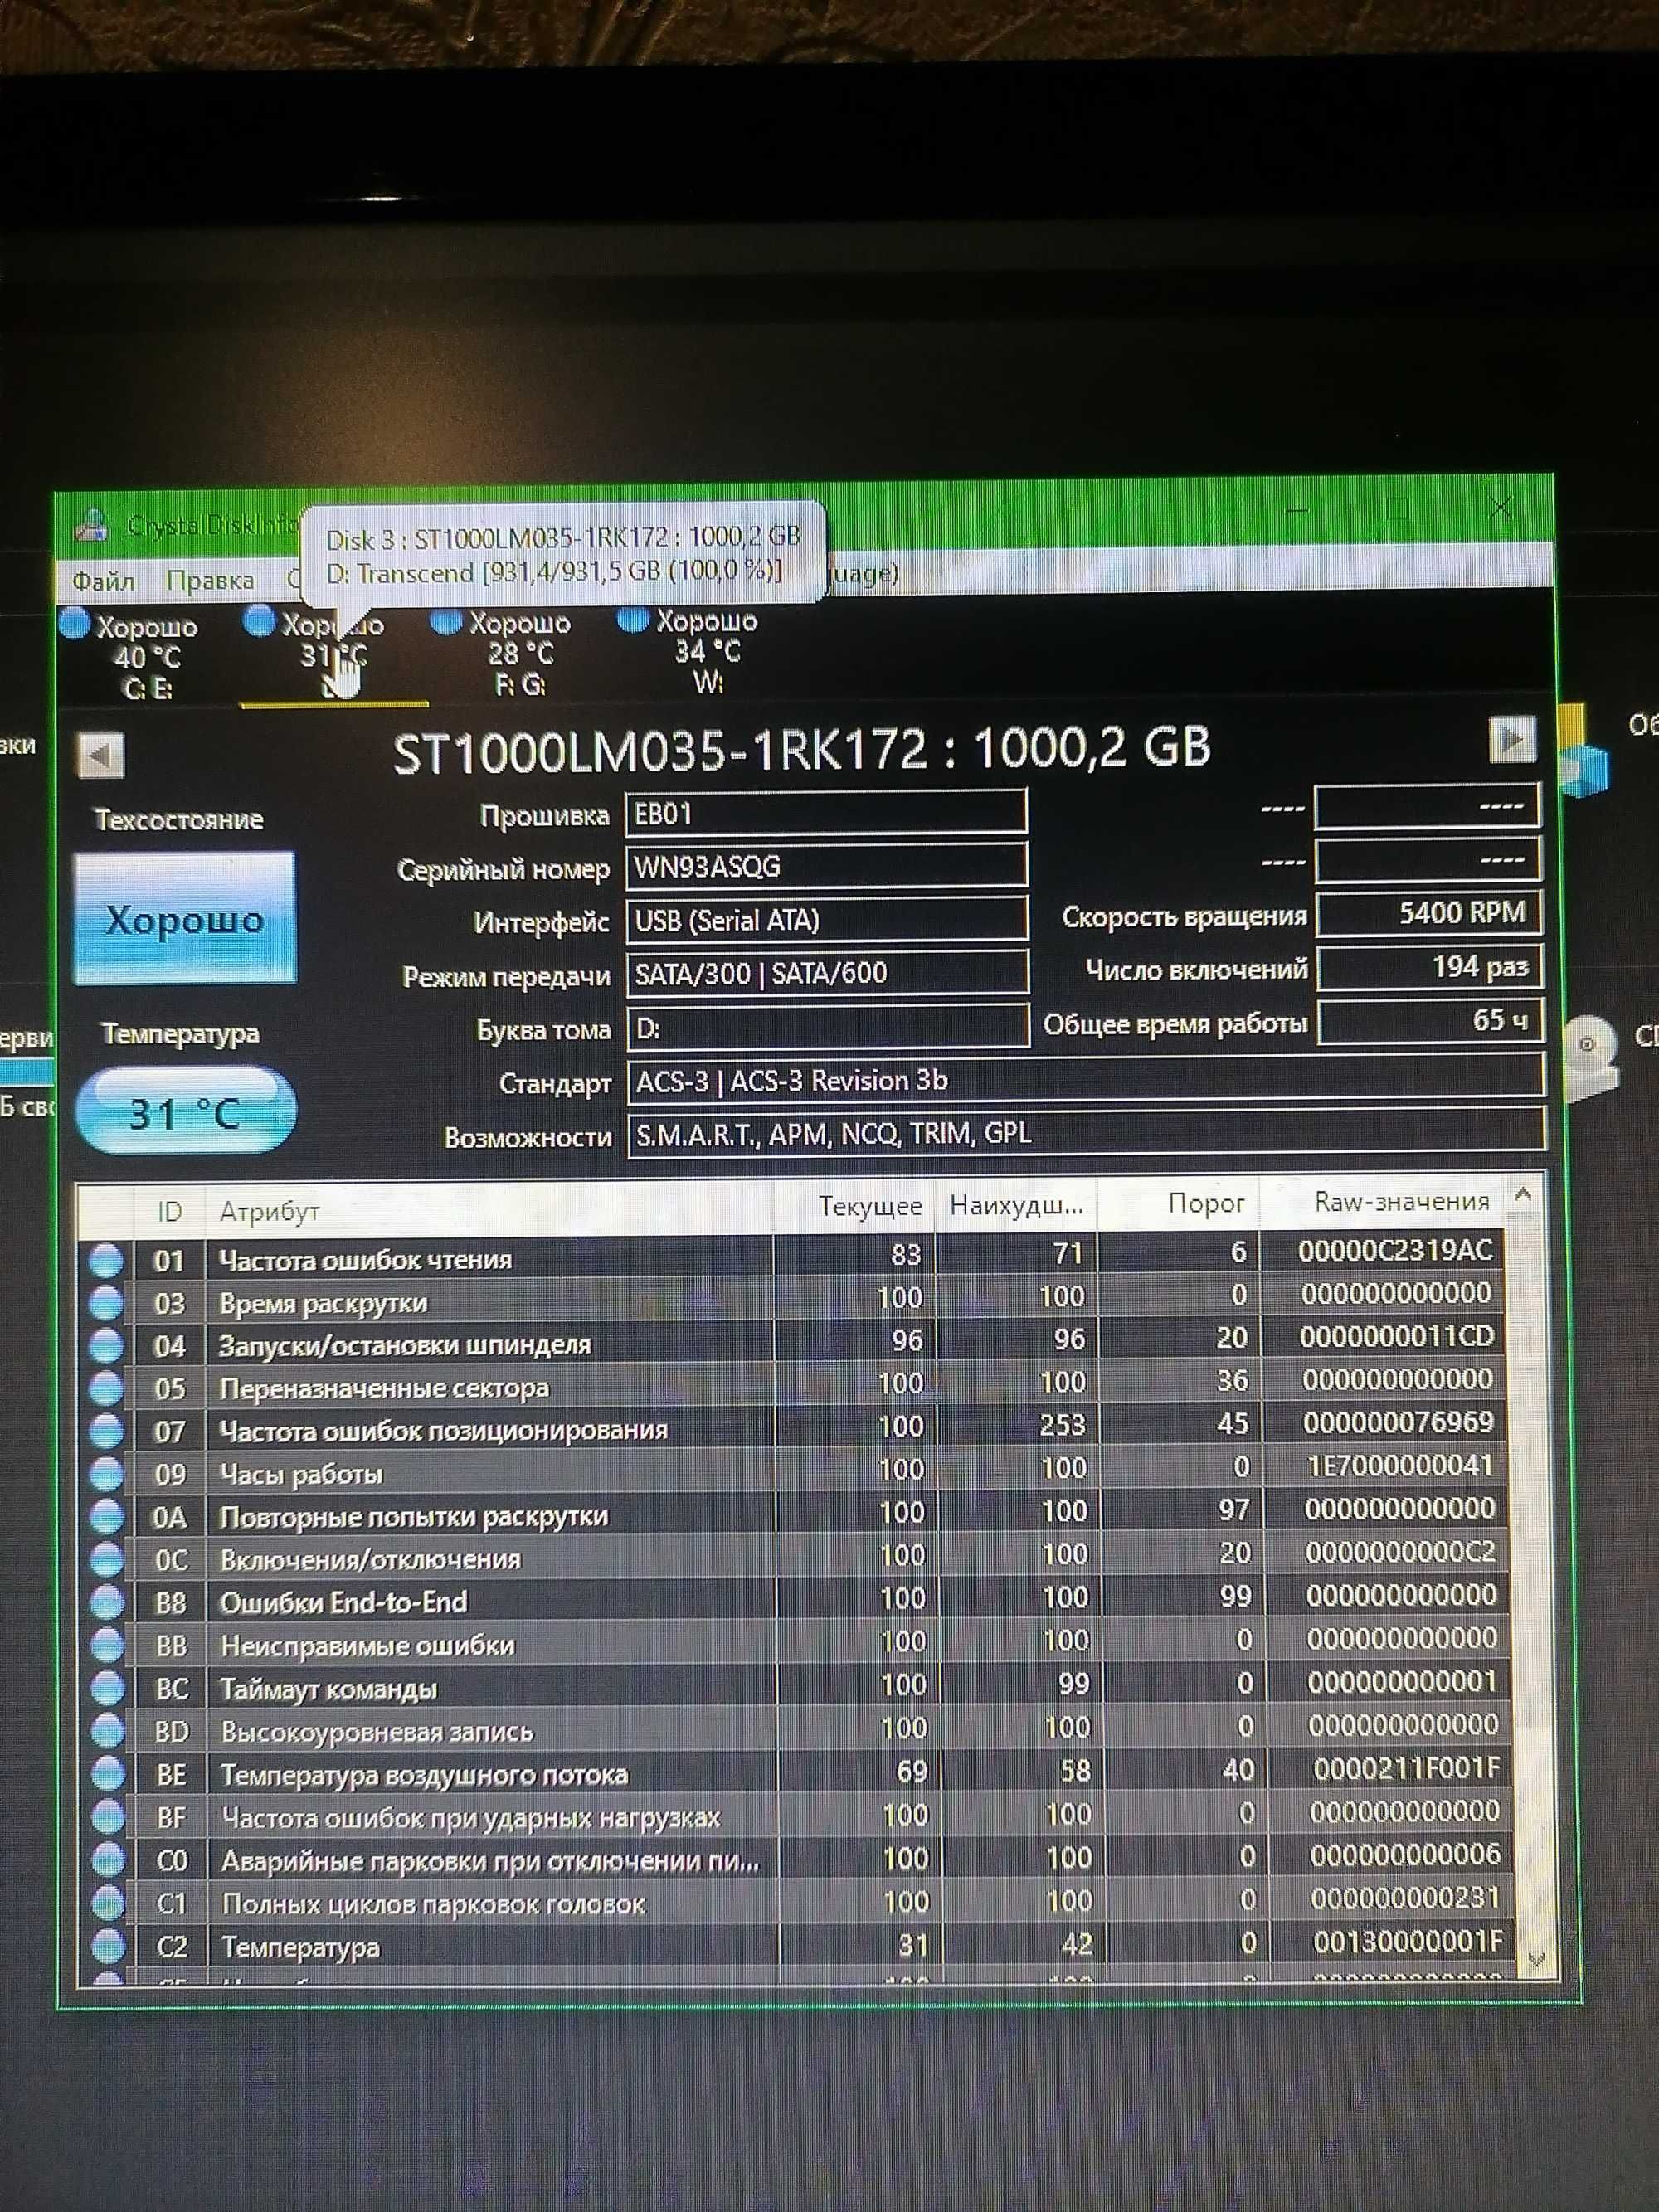Click the Буква тома field D:

[828, 1027]
